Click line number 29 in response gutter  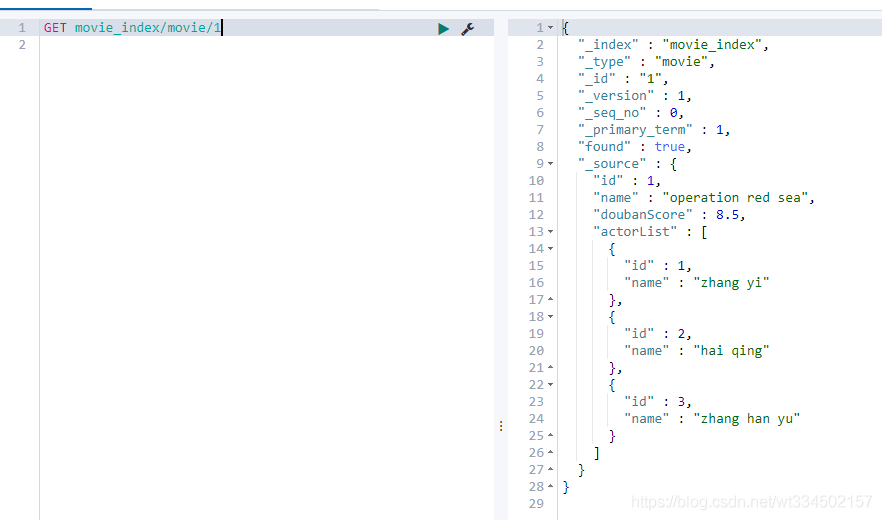coord(536,504)
